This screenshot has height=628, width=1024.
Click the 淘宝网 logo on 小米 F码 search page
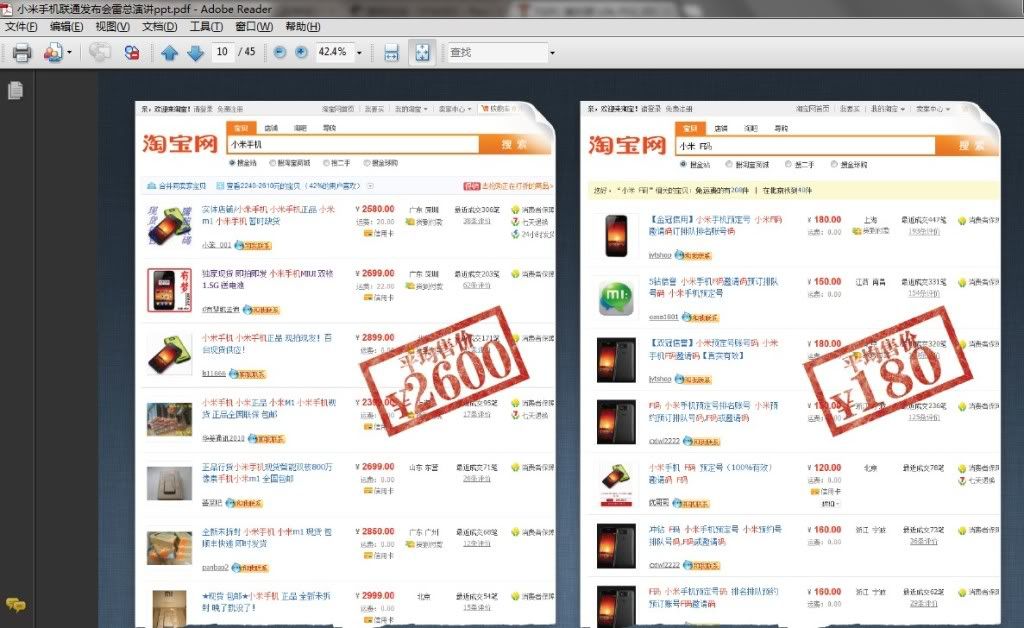tap(627, 144)
